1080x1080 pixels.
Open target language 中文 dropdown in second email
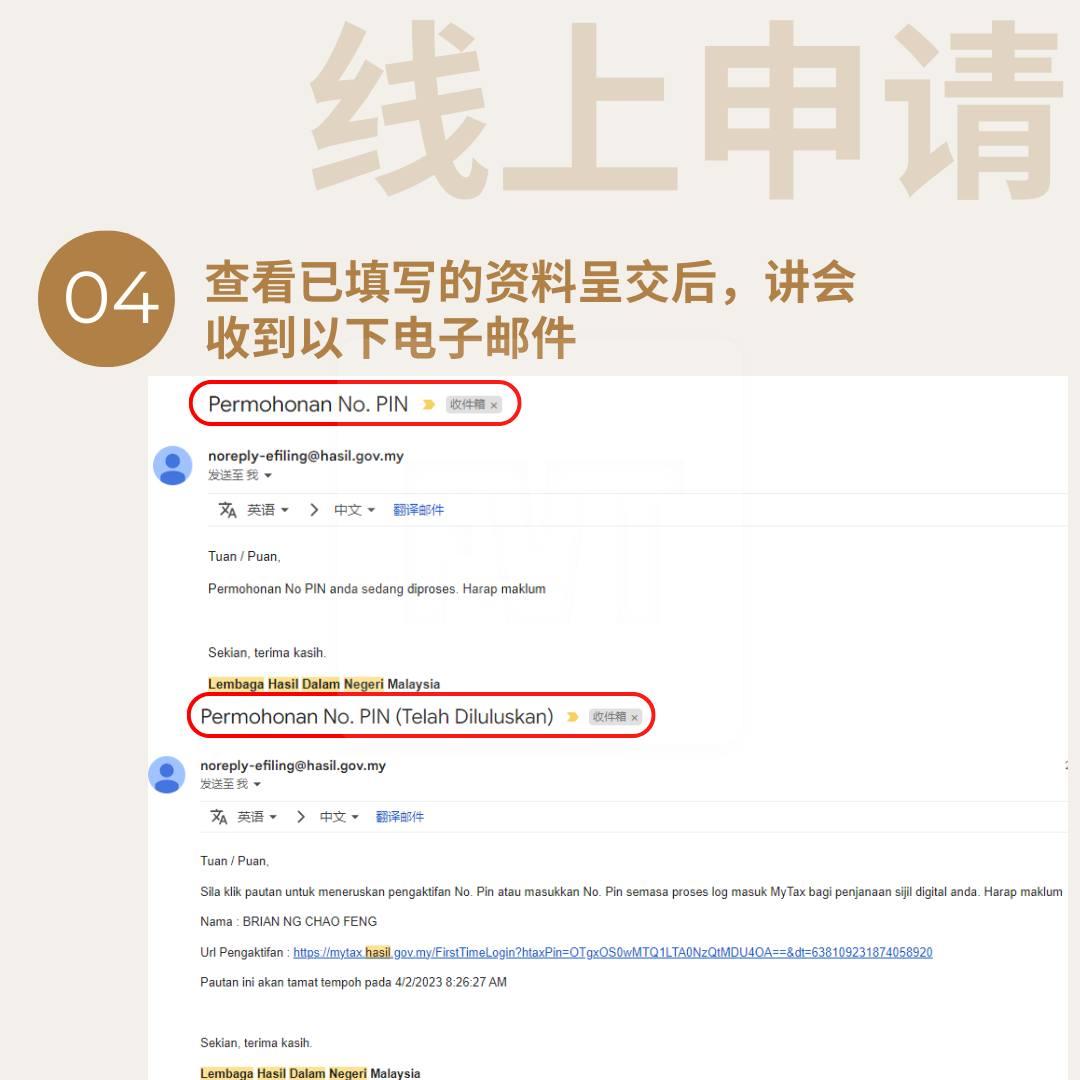(x=339, y=817)
